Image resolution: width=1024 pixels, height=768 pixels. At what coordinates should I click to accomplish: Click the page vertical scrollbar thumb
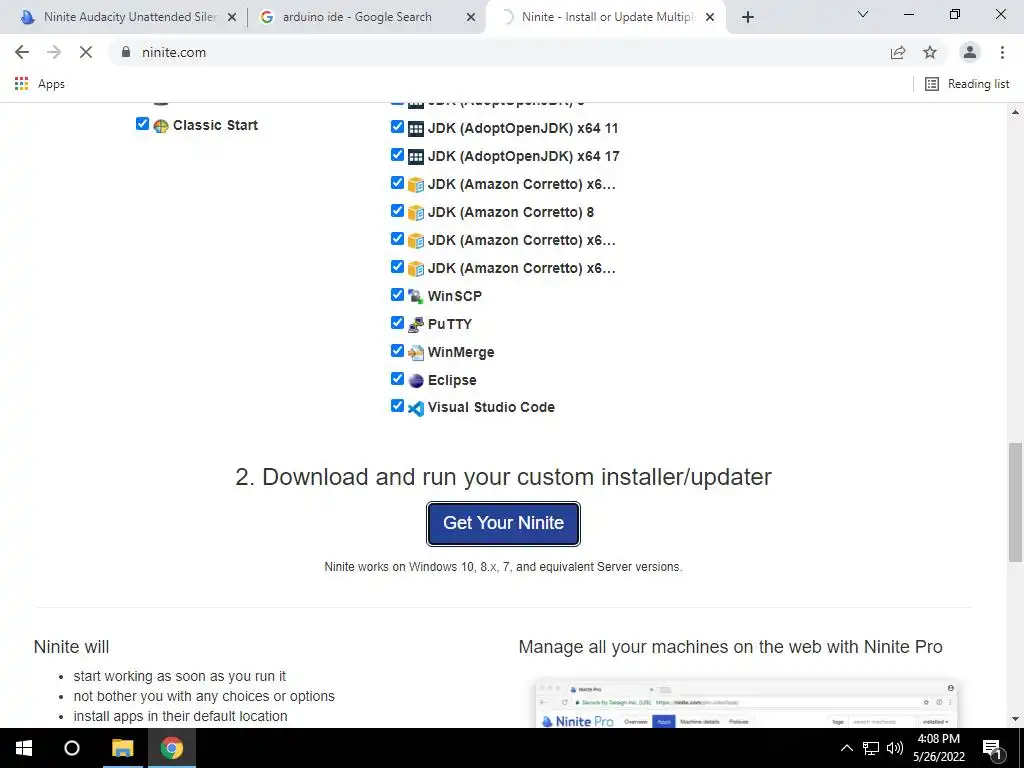point(1015,502)
